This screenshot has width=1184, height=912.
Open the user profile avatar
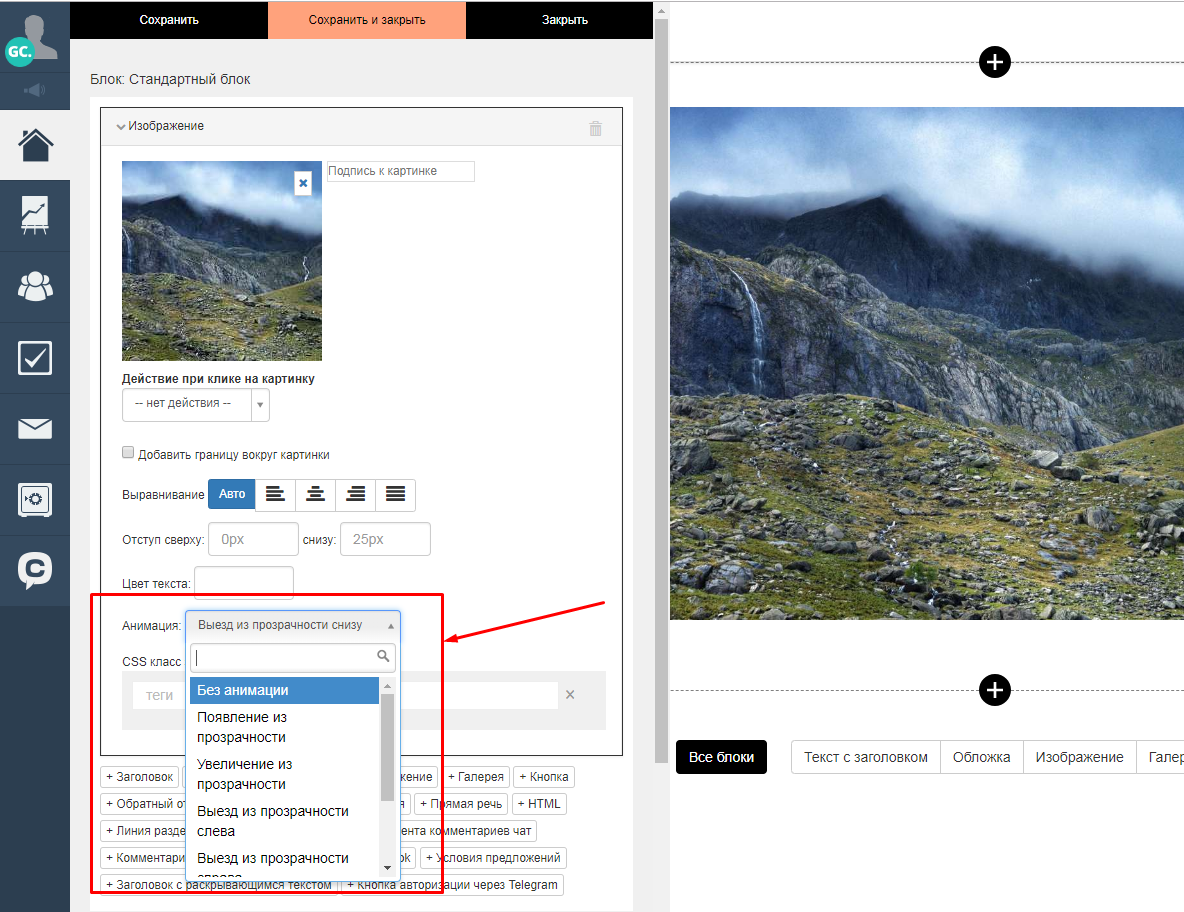35,36
